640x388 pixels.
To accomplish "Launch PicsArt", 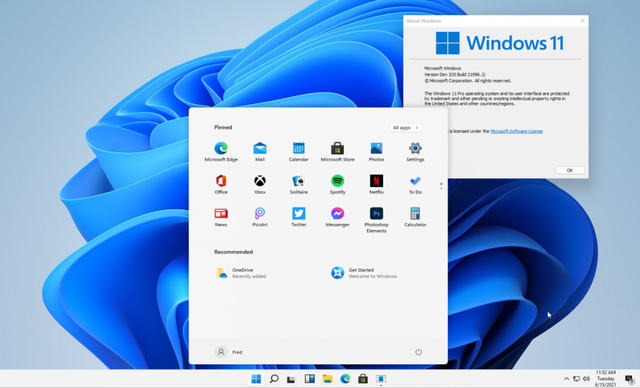I will pyautogui.click(x=260, y=217).
